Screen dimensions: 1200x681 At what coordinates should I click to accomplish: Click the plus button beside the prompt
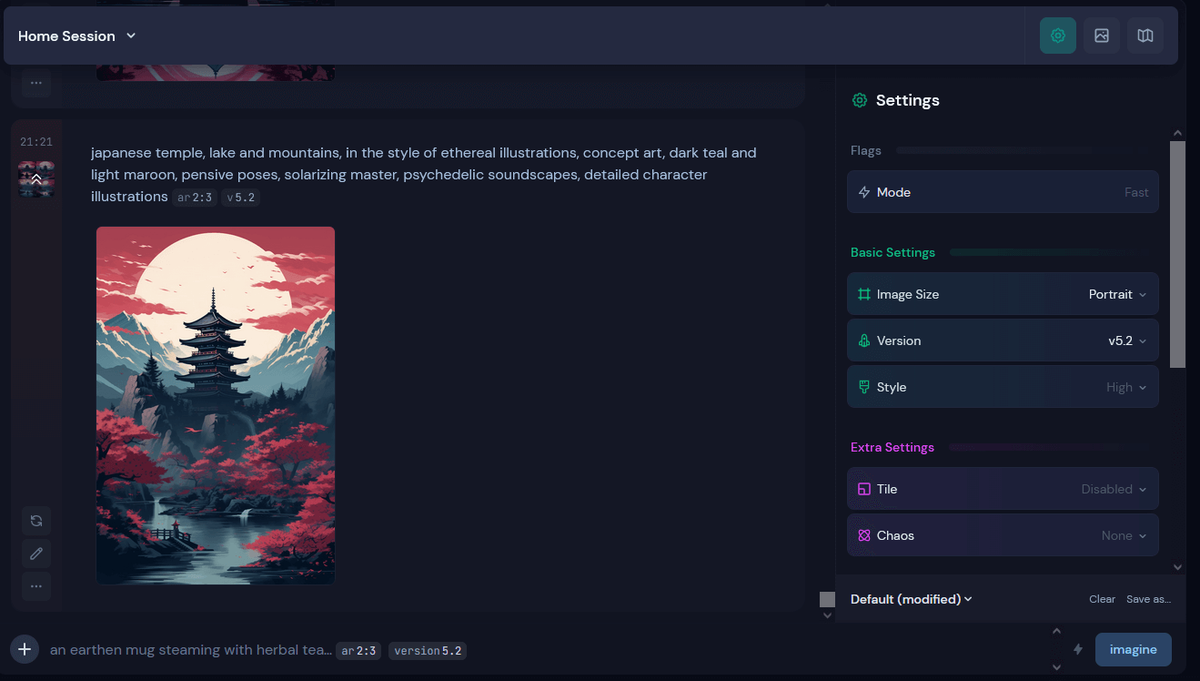point(24,649)
